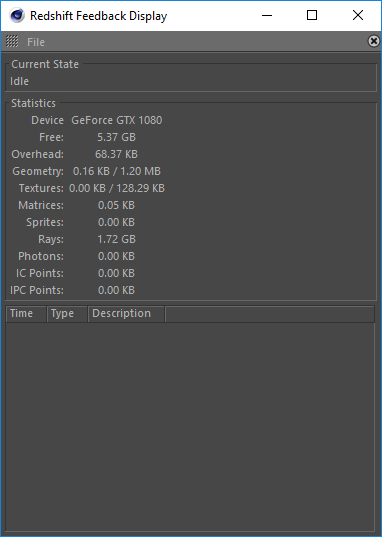Click the Cinema 4D title bar logo
382x537 pixels.
(17, 16)
